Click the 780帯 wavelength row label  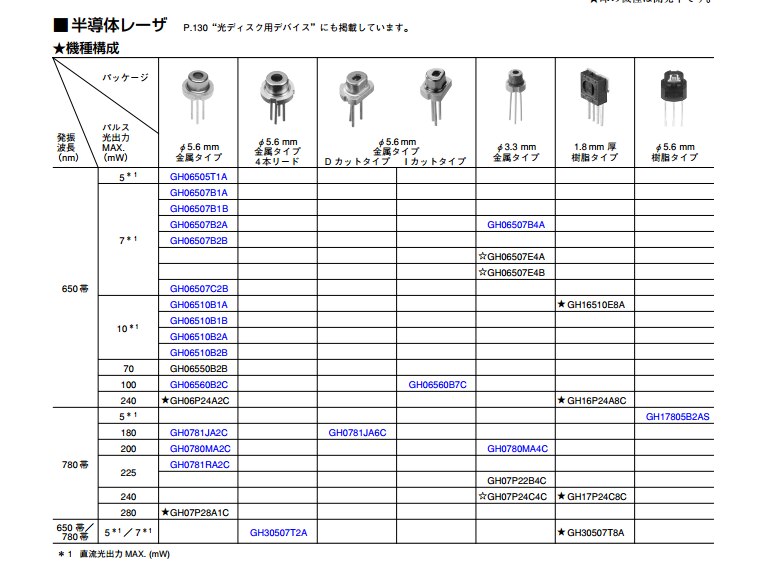click(75, 464)
